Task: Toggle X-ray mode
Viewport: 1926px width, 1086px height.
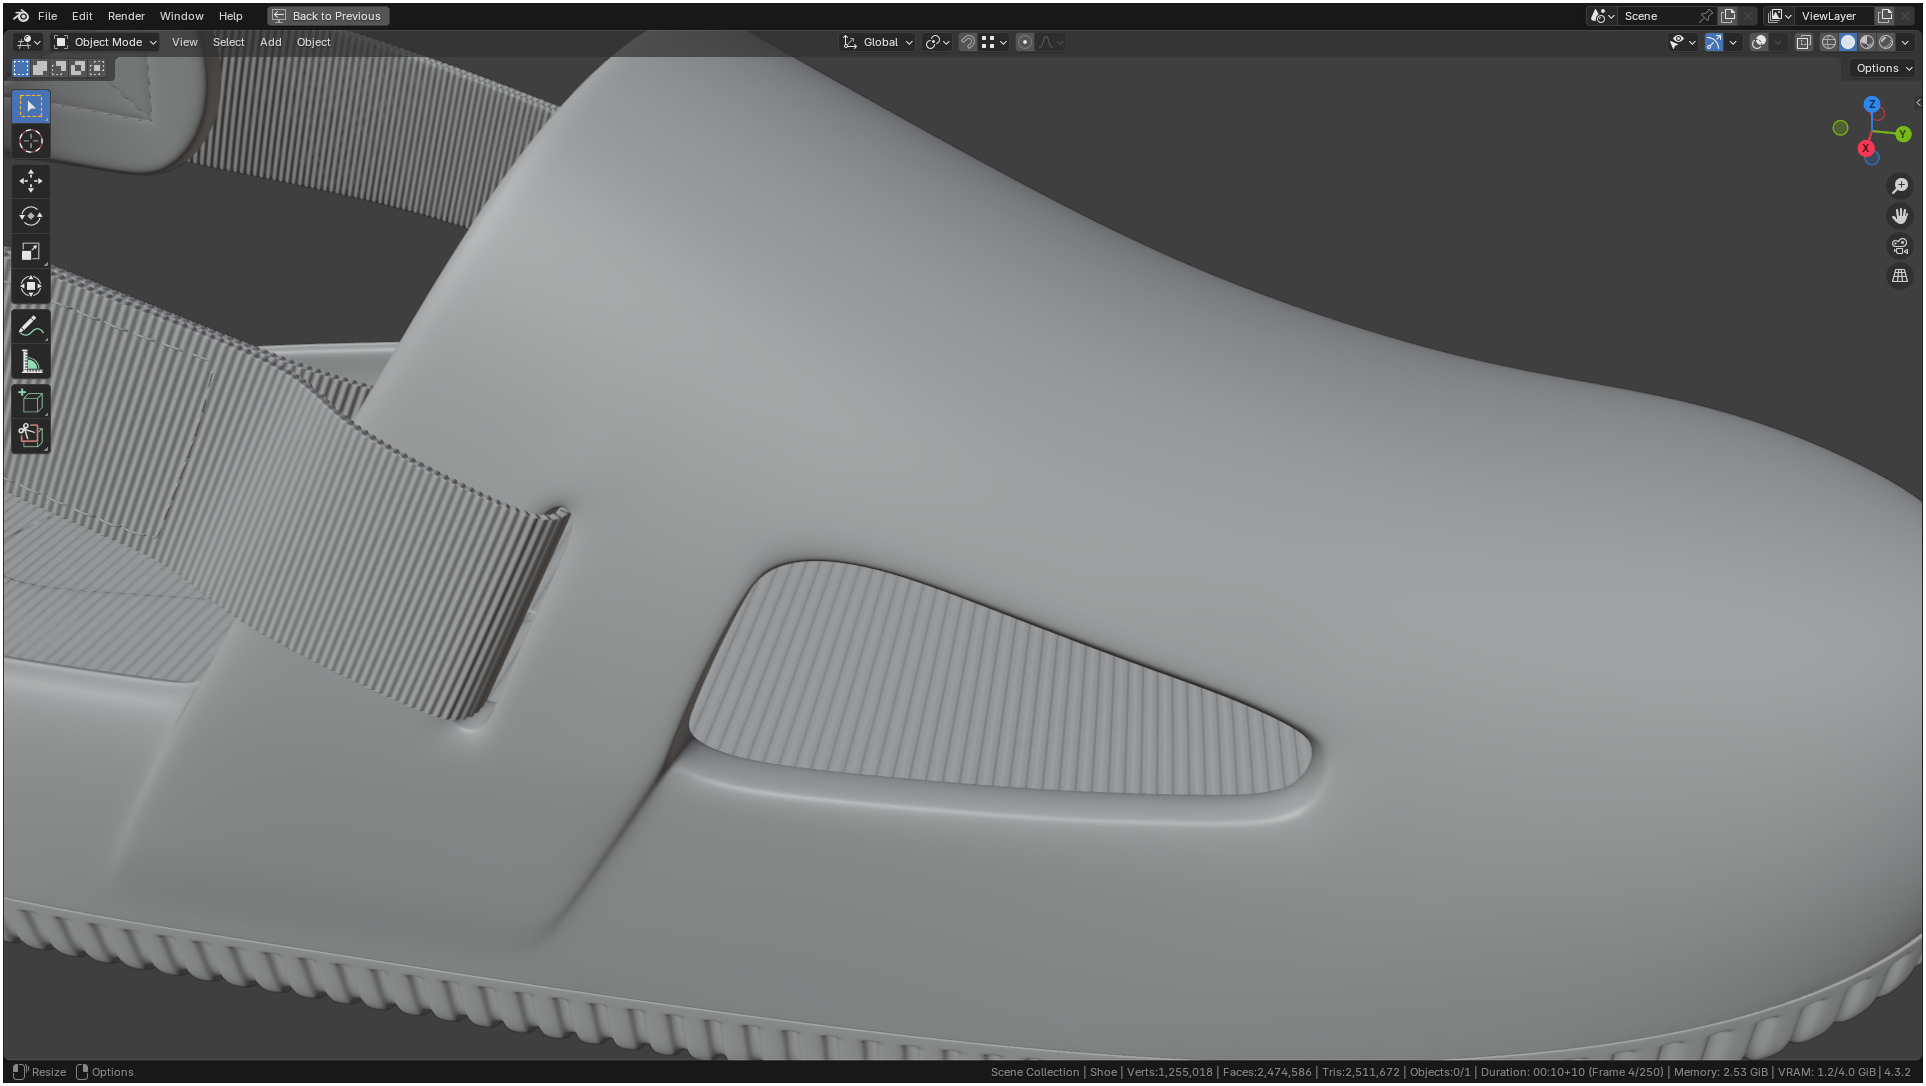Action: pos(1804,42)
